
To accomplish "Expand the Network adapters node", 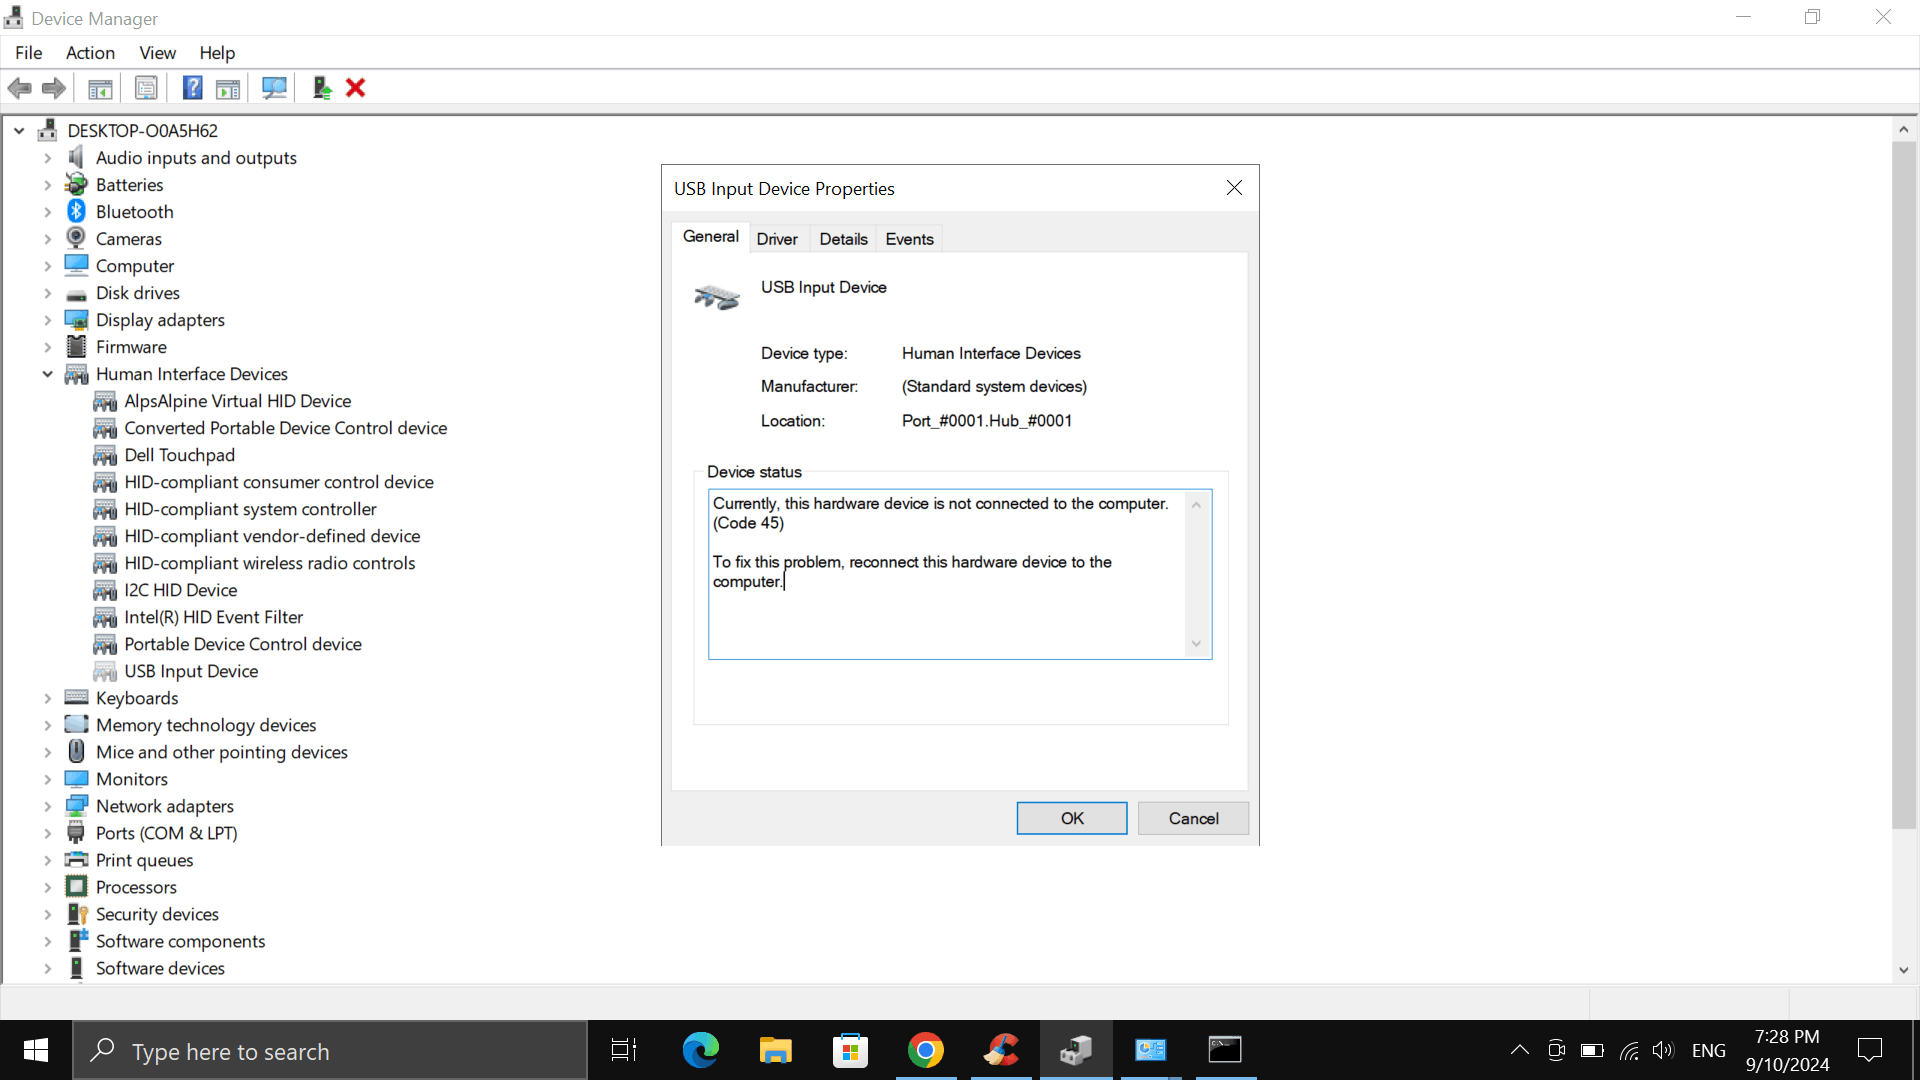I will [x=47, y=806].
